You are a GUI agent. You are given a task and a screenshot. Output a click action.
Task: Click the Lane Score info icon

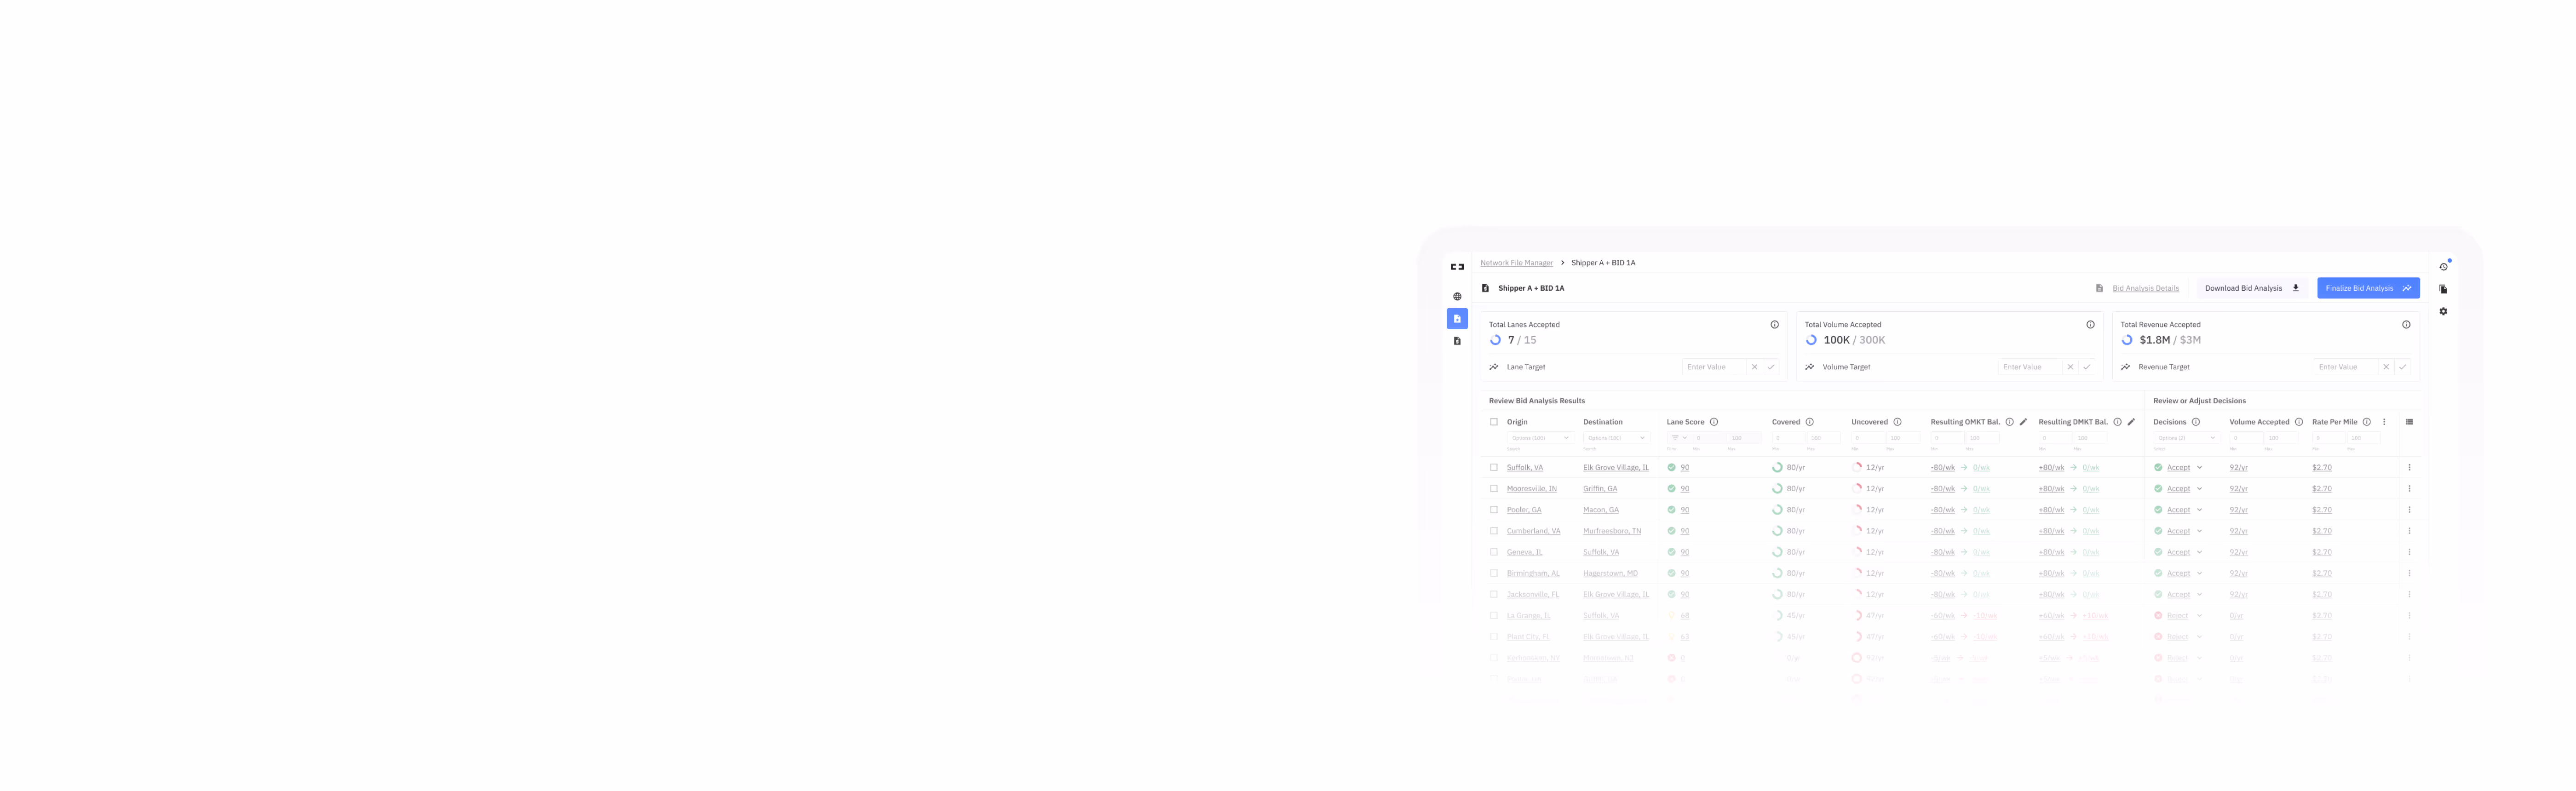1713,422
